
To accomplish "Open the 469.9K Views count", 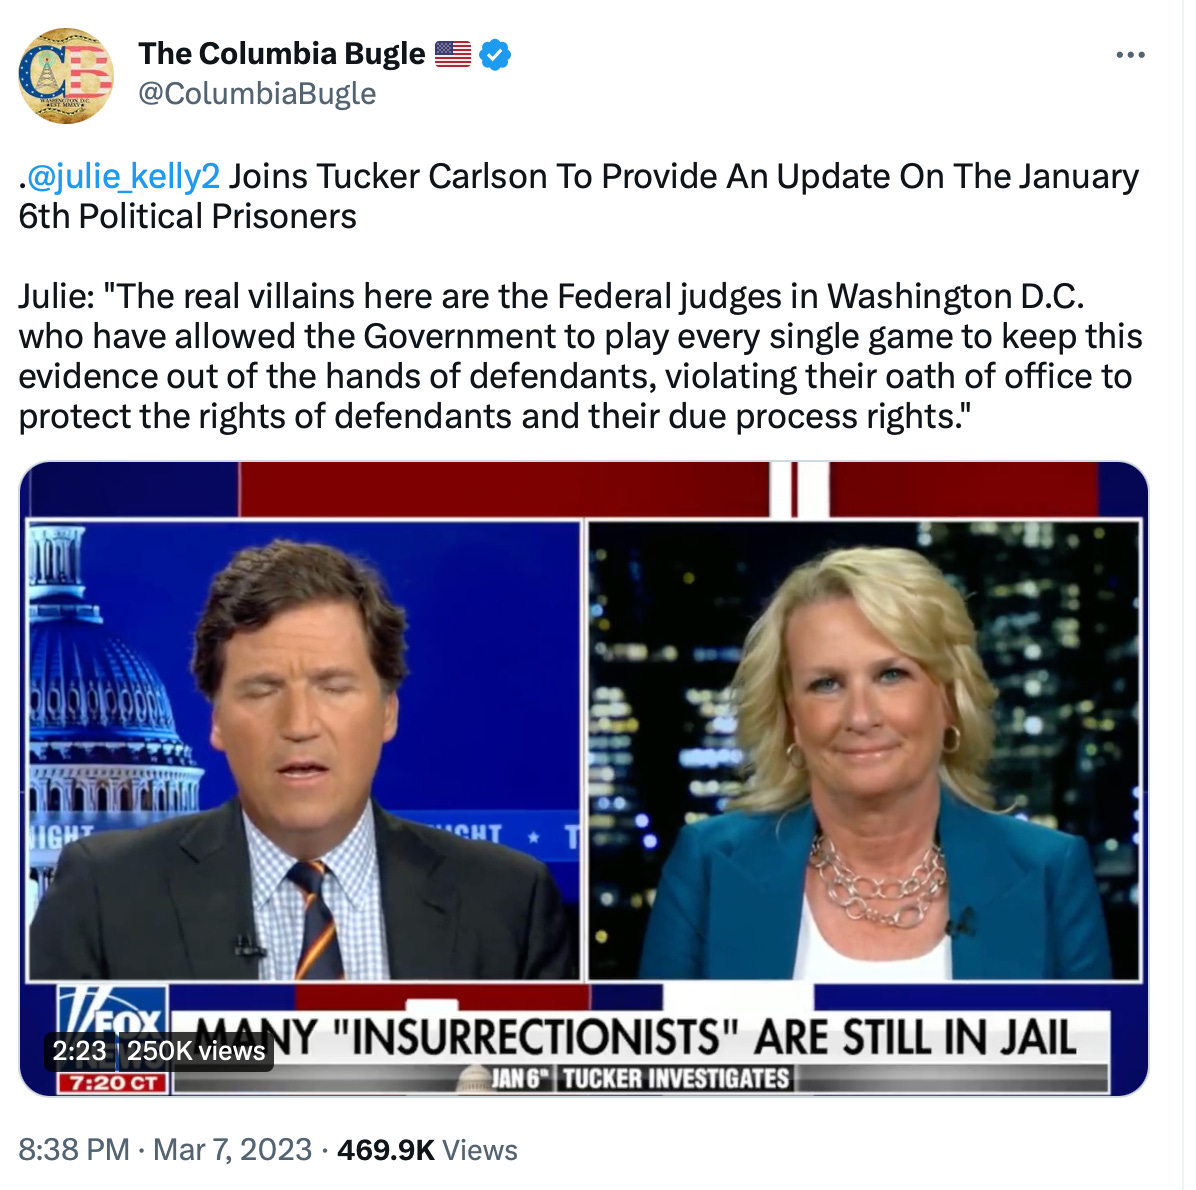I will click(427, 1150).
